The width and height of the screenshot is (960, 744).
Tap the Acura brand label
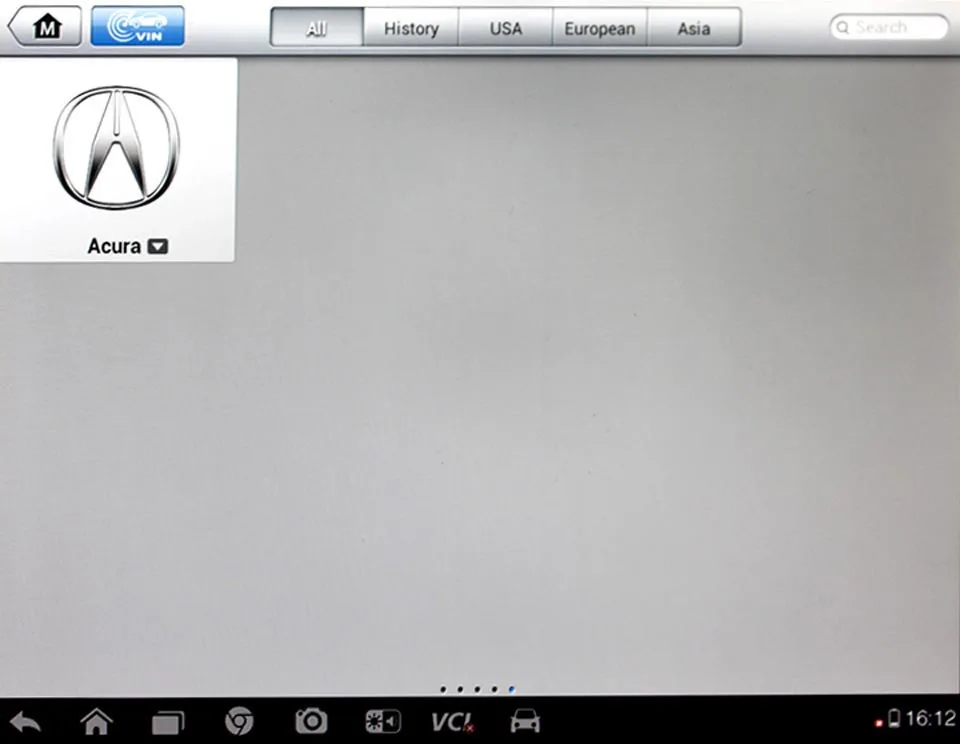pos(114,246)
